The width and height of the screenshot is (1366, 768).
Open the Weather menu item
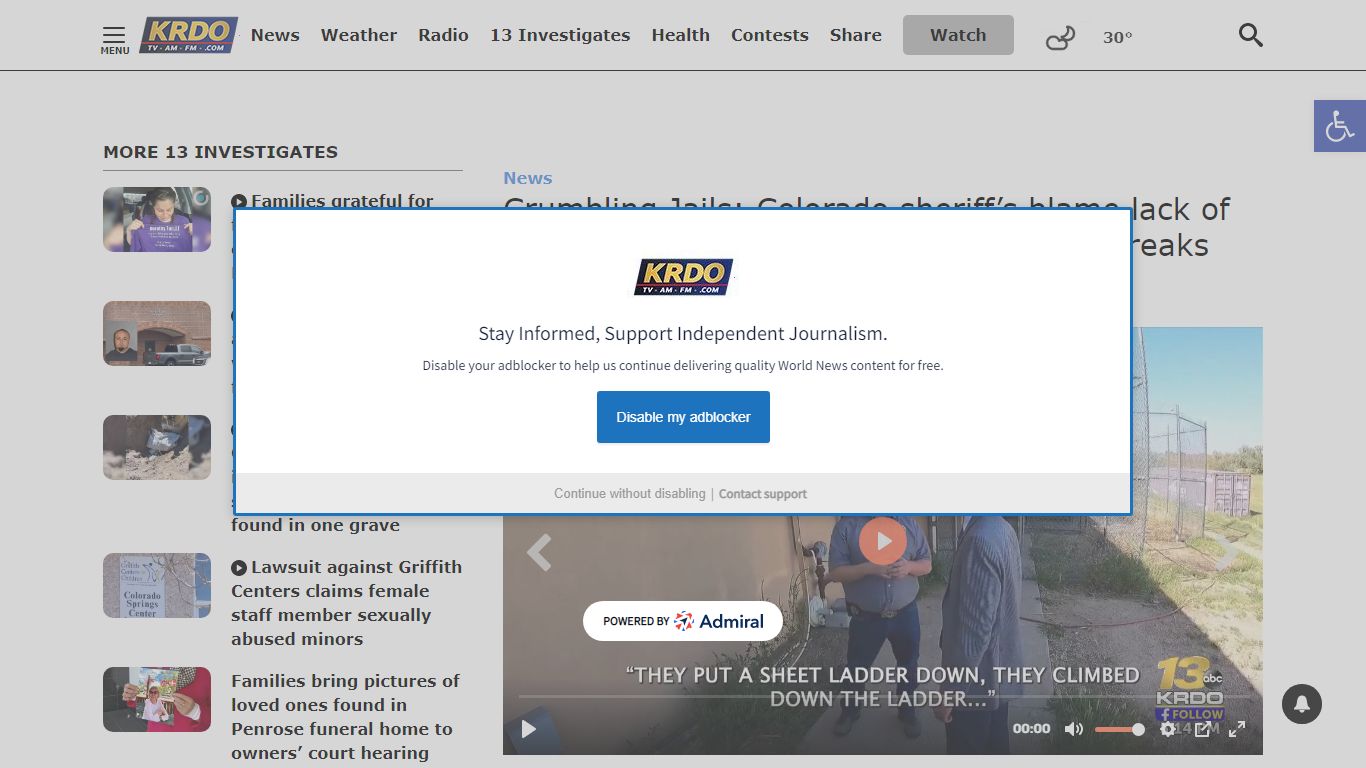point(359,35)
